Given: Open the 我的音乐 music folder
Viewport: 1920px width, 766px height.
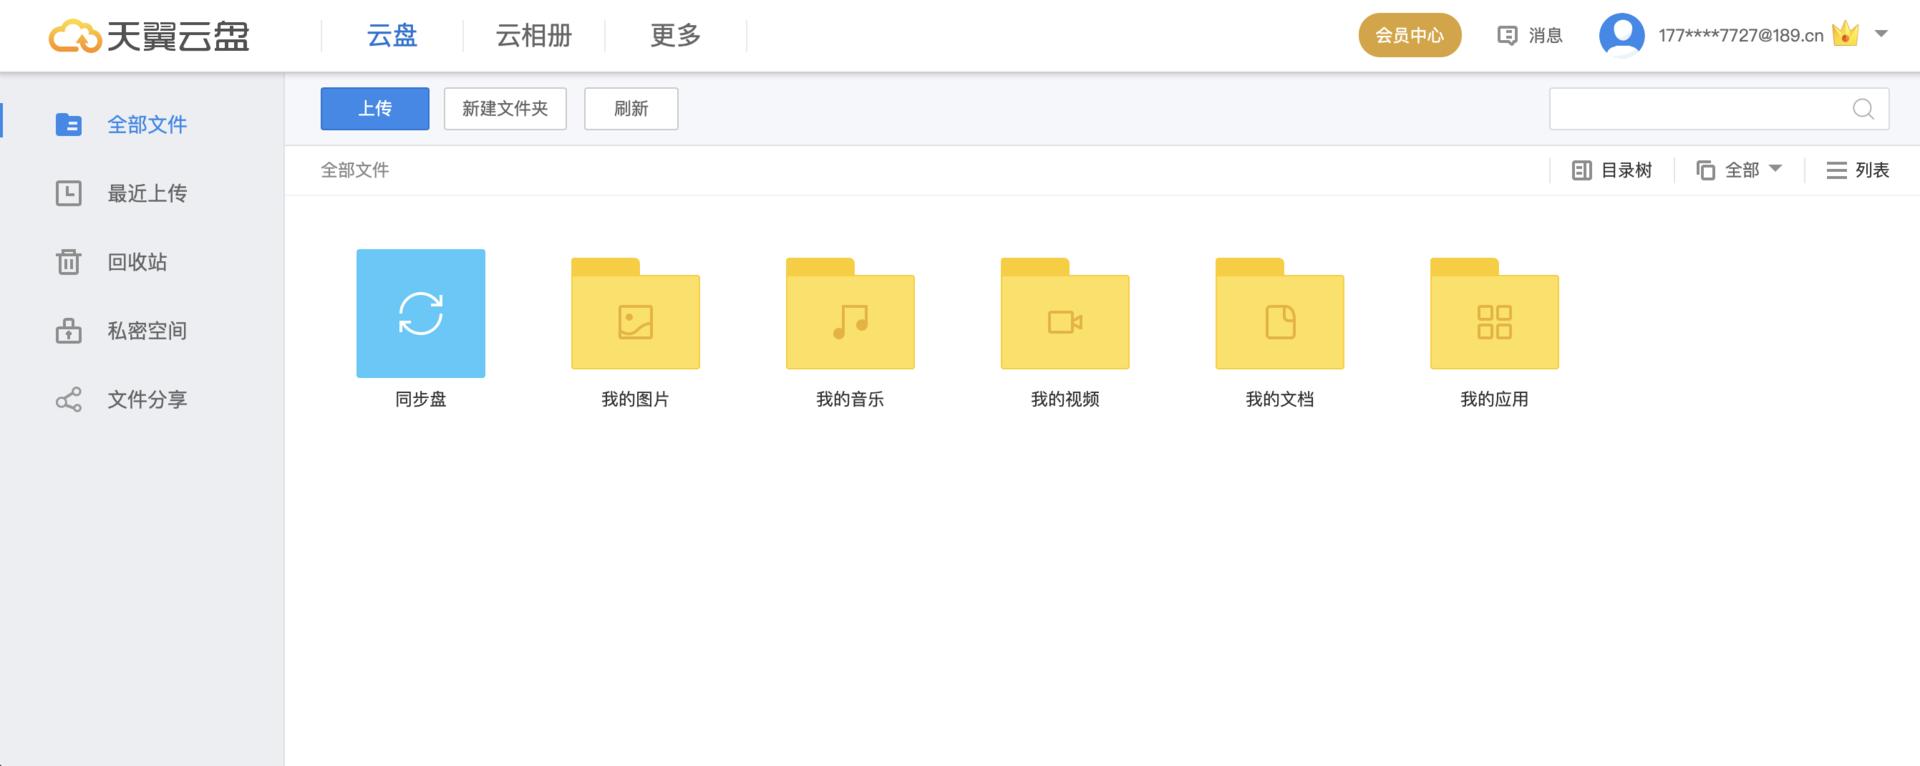Looking at the screenshot, I should coord(850,316).
